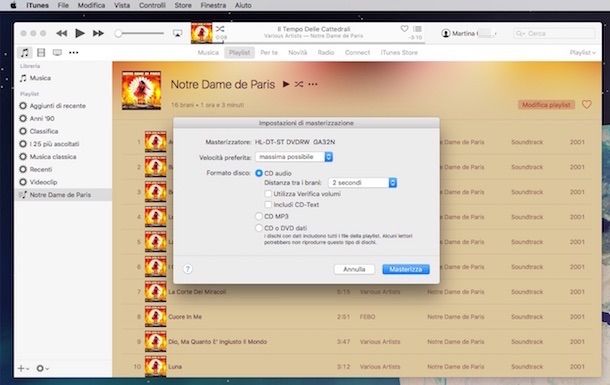Click the Annulla button
The height and width of the screenshot is (385, 610).
(354, 269)
